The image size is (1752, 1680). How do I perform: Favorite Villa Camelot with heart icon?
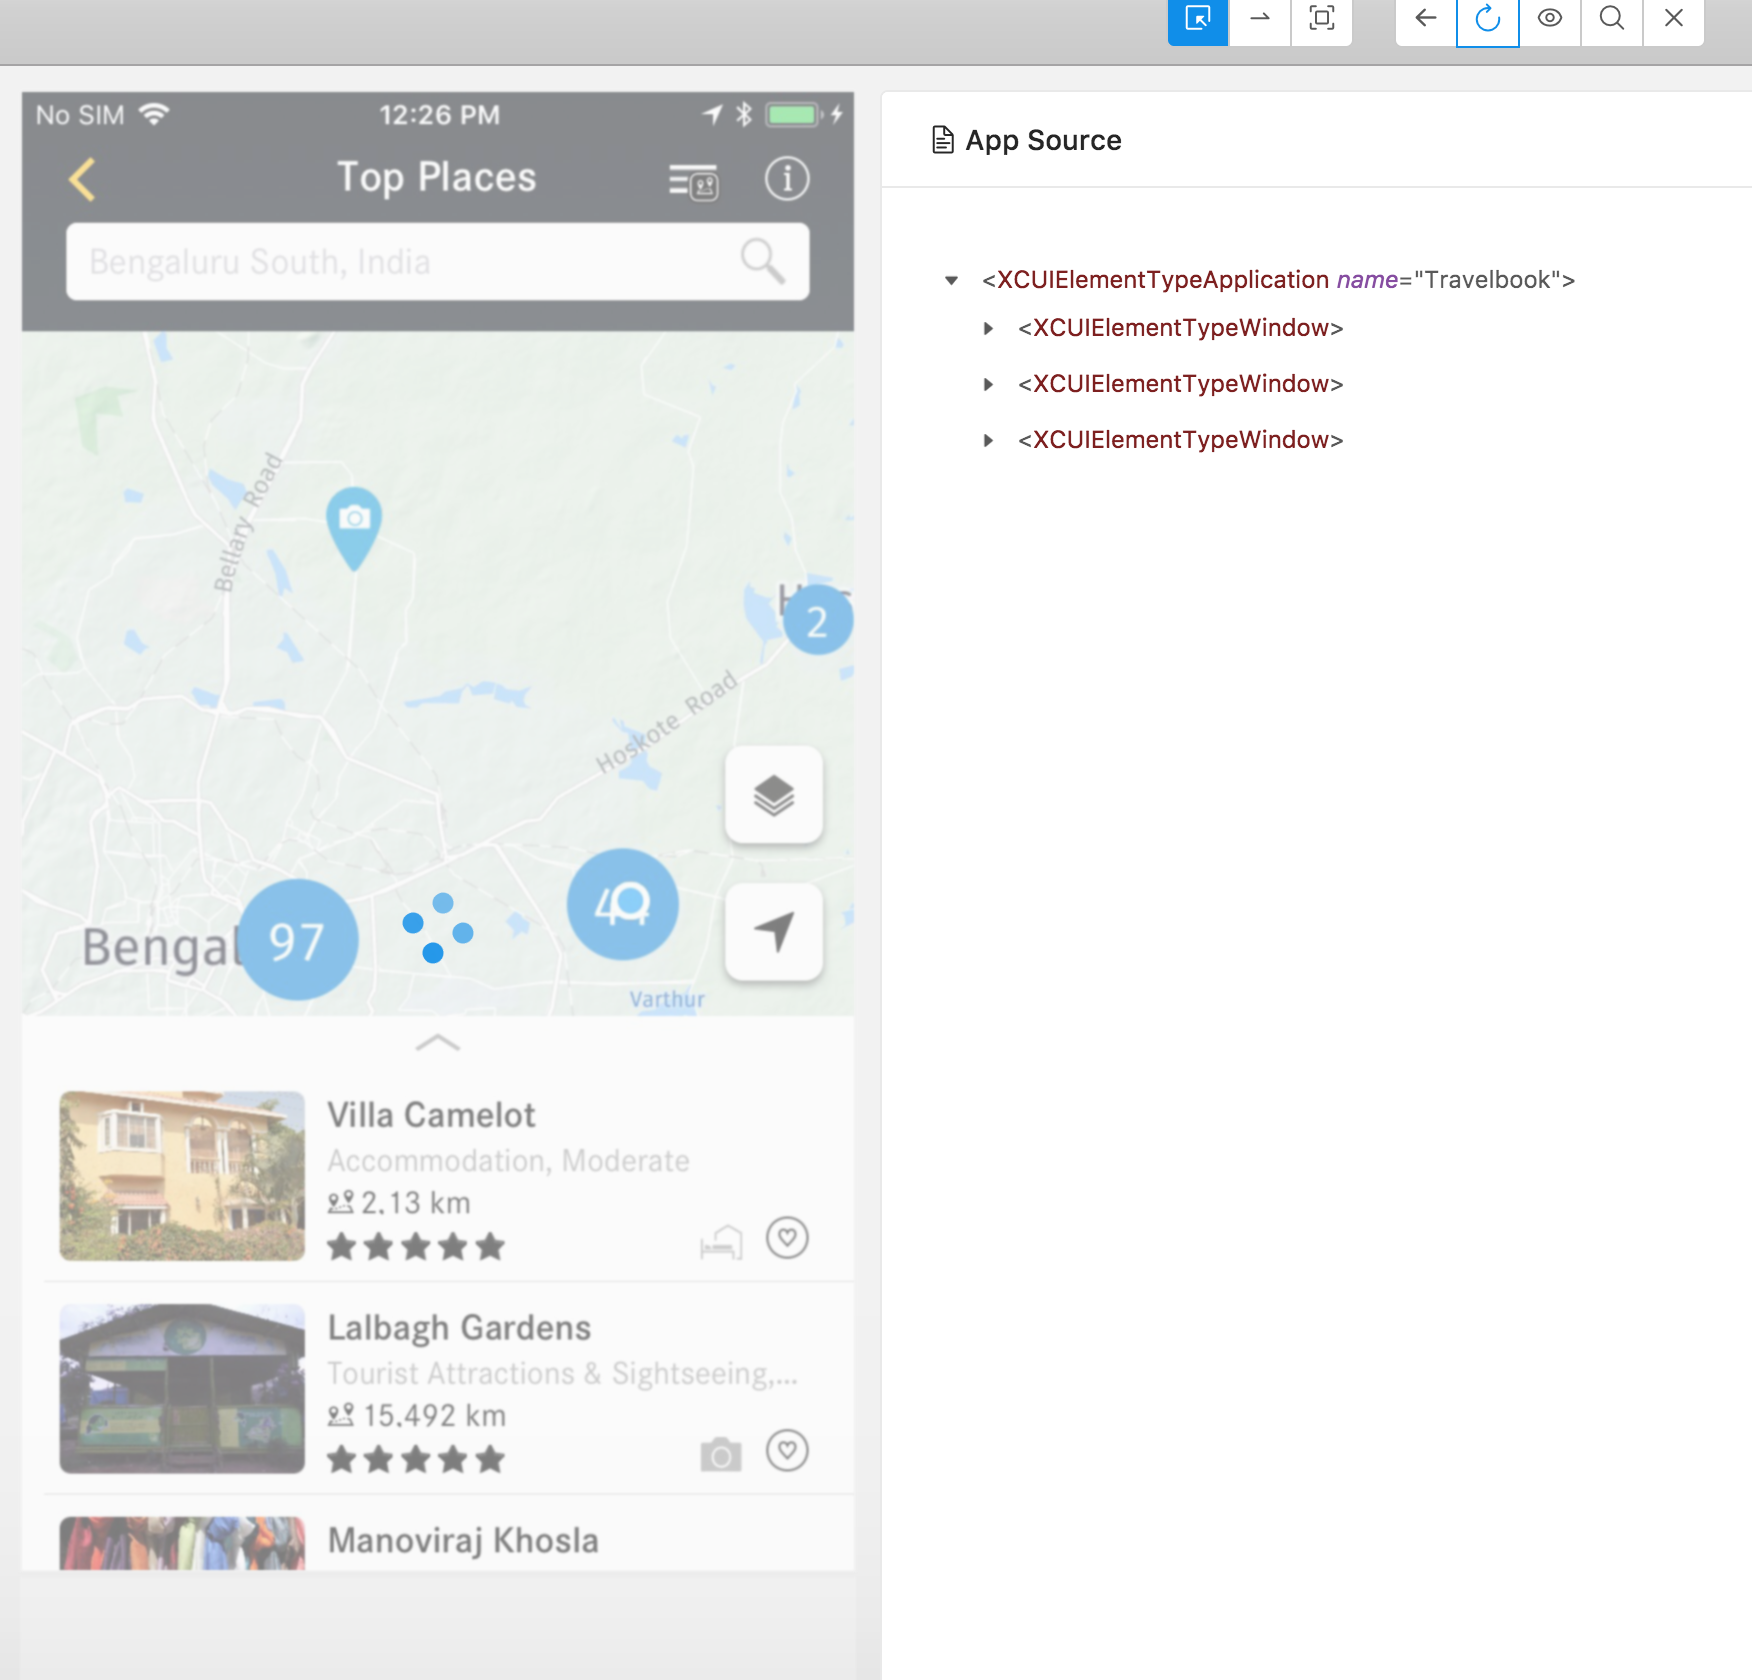787,1238
